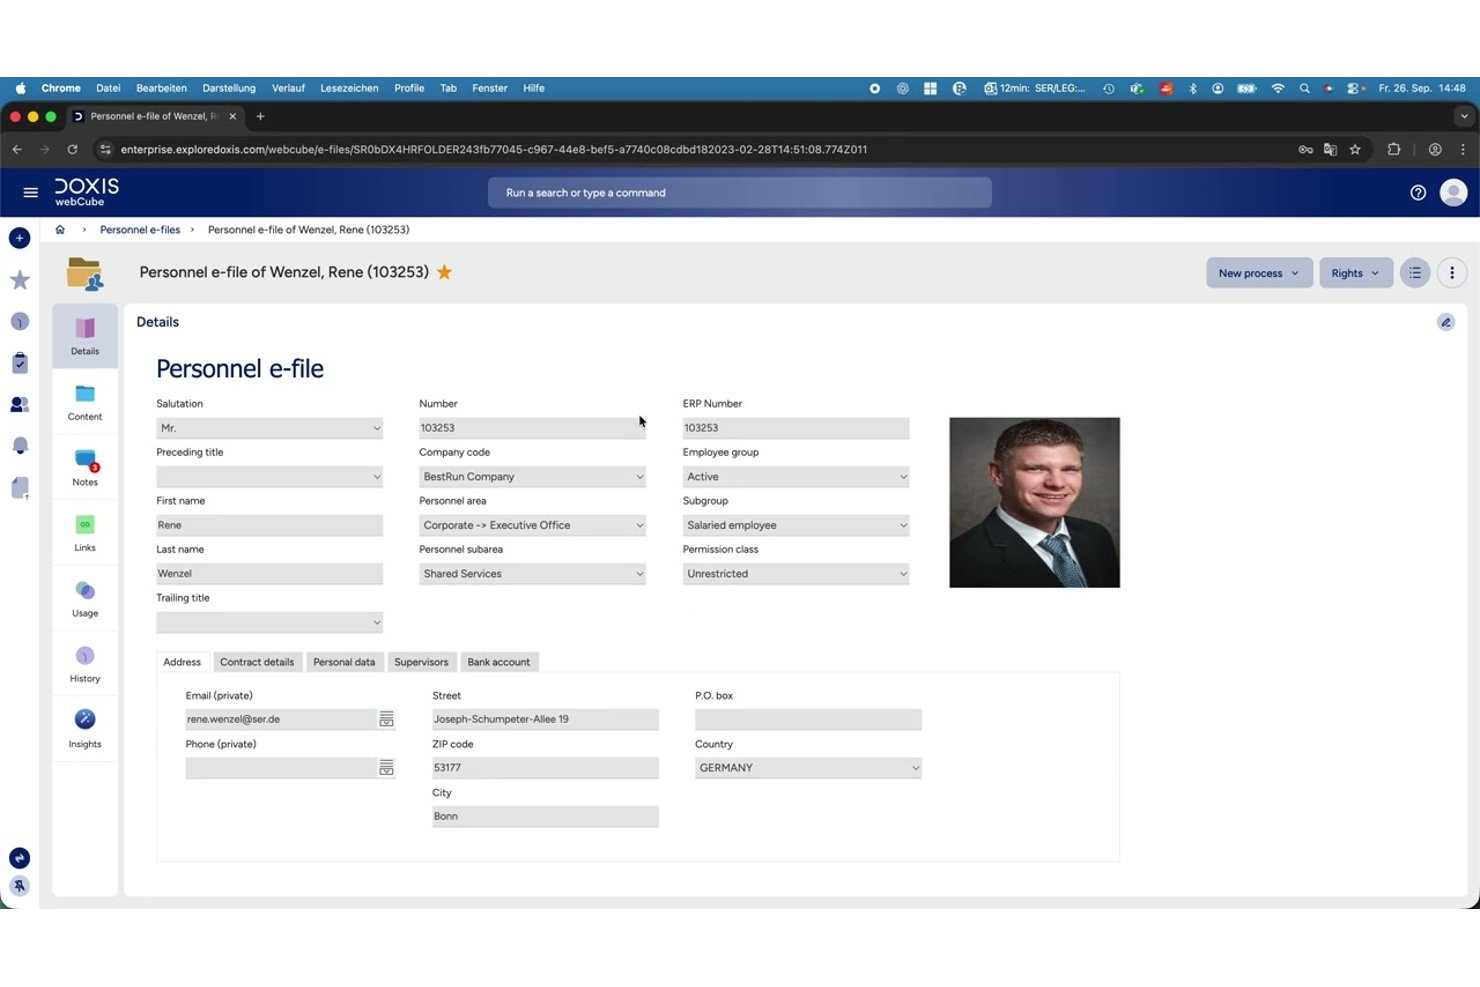The image size is (1480, 987).
Task: Click the employee portrait photo
Action: (1034, 502)
